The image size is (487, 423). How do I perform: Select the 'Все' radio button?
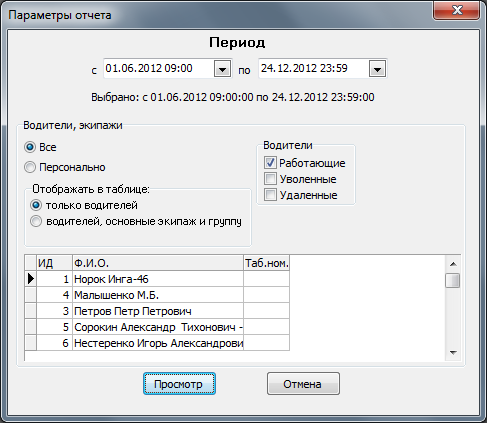[30, 147]
